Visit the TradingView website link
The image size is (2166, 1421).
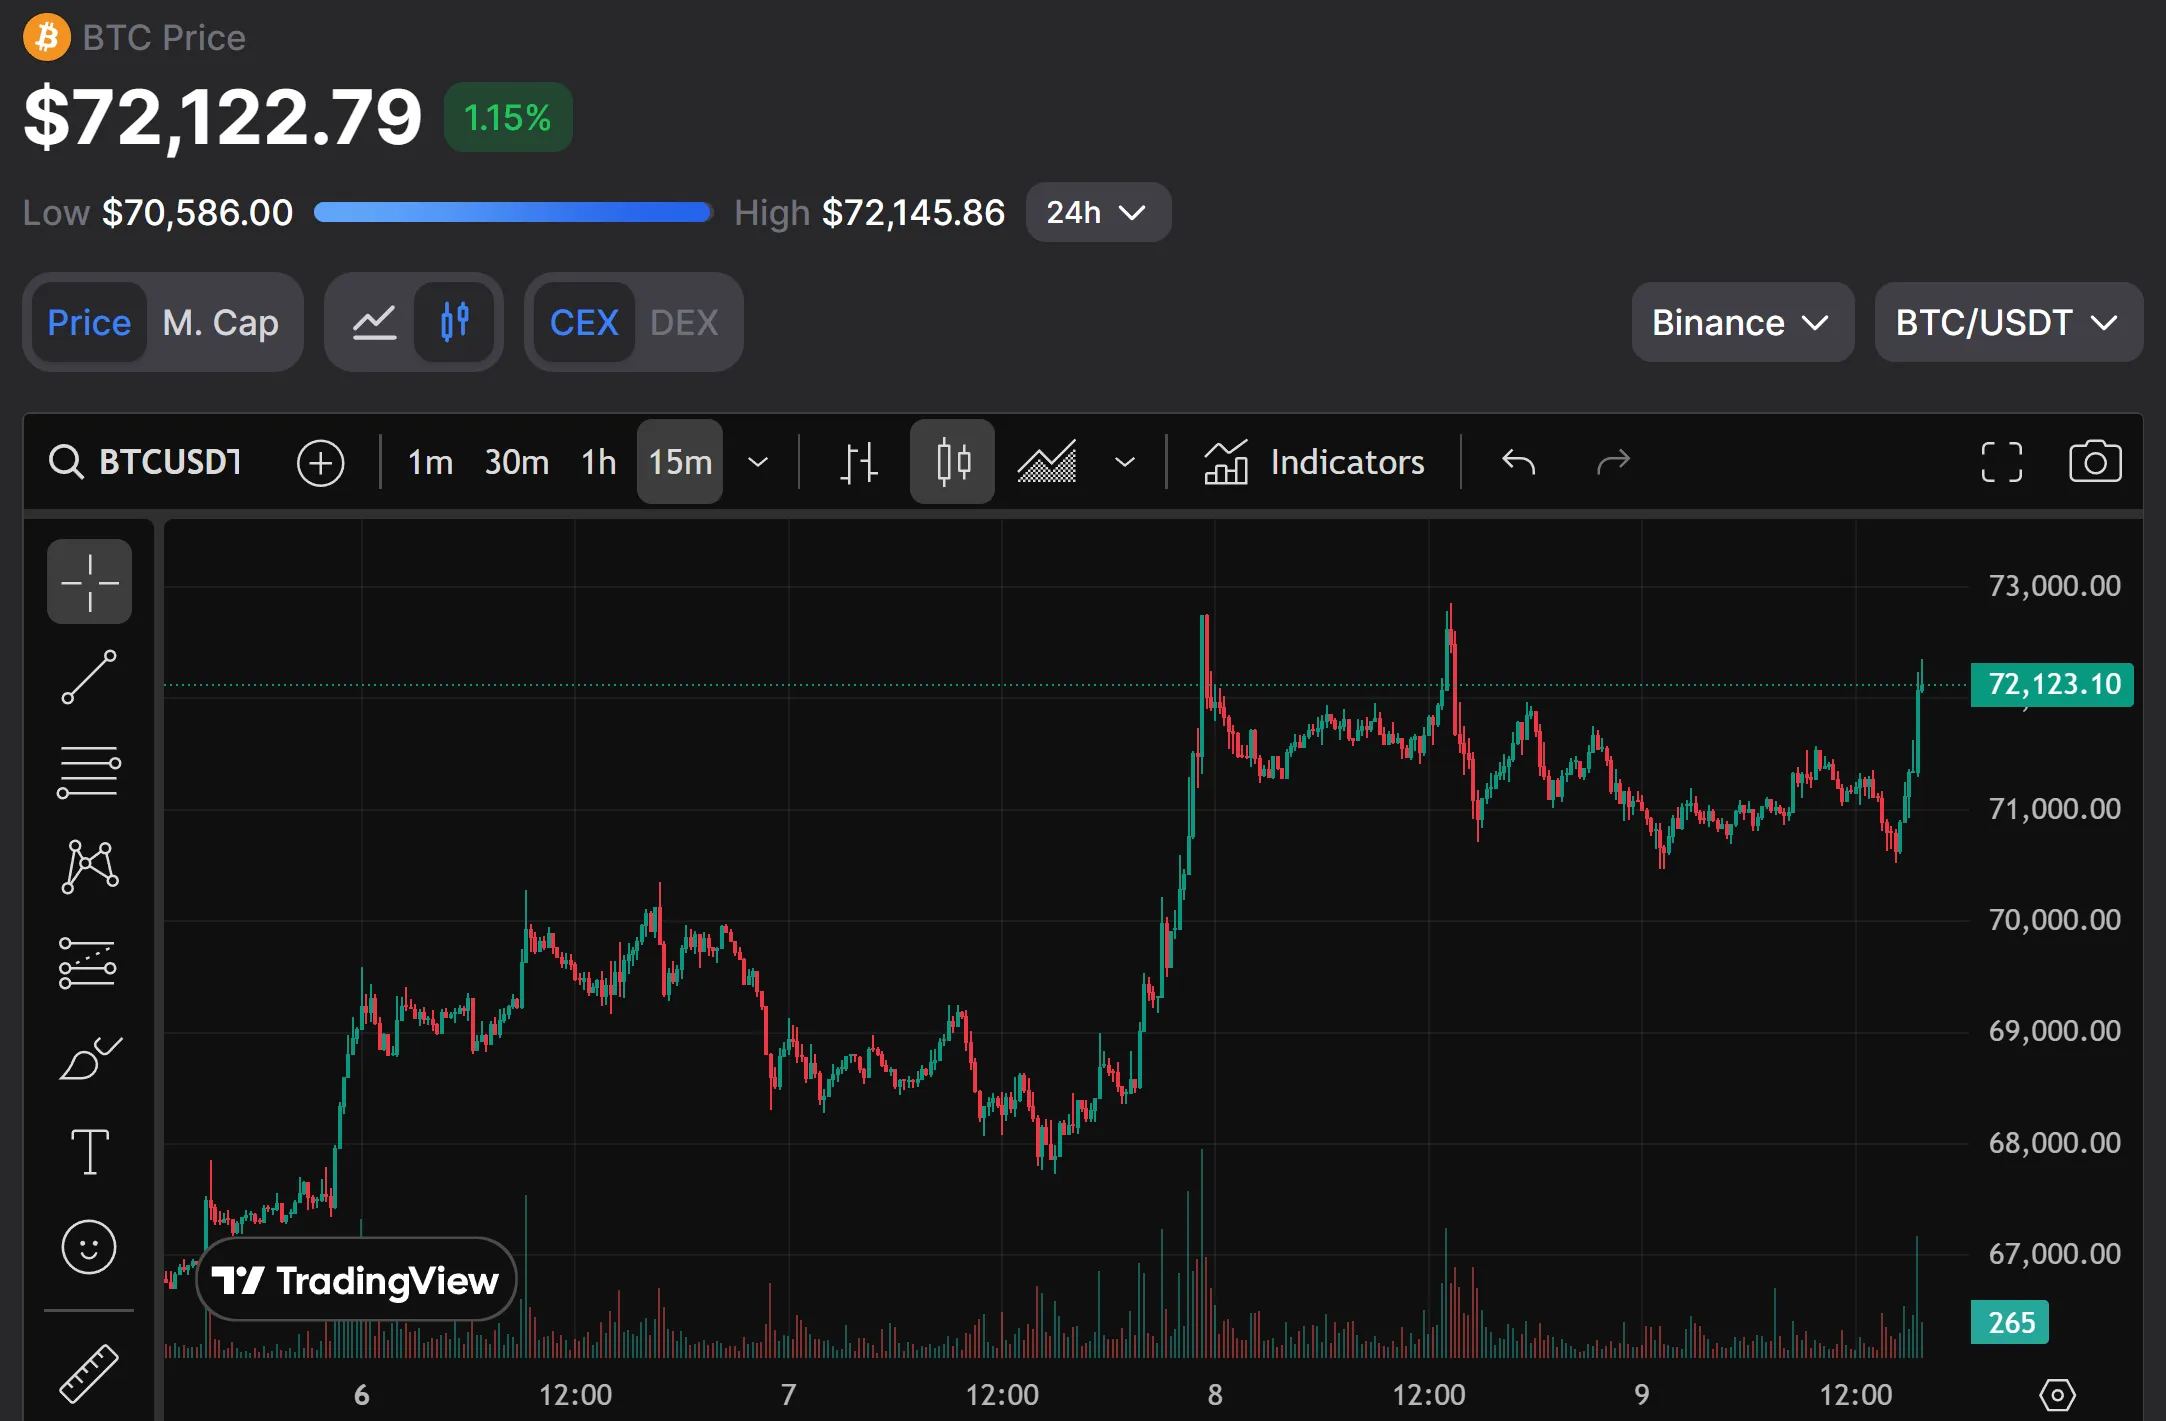pos(356,1279)
